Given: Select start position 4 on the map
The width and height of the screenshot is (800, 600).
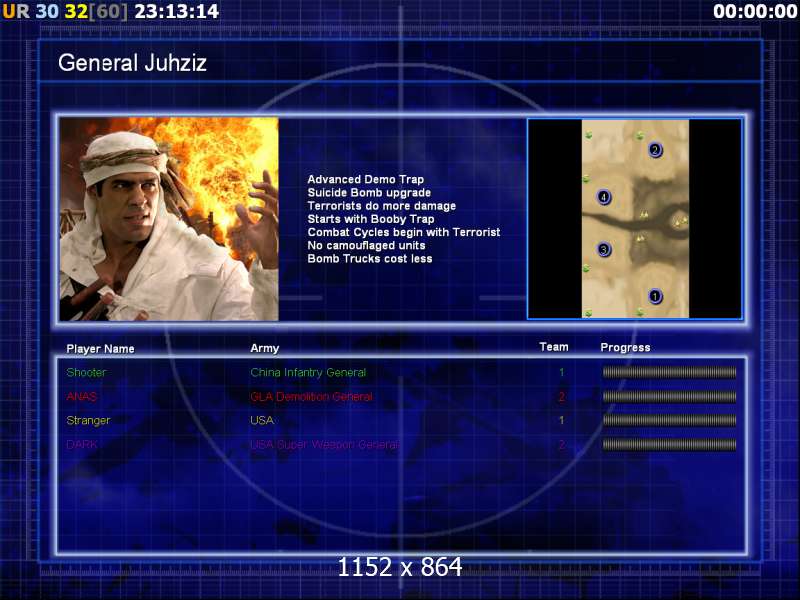Looking at the screenshot, I should coord(604,197).
